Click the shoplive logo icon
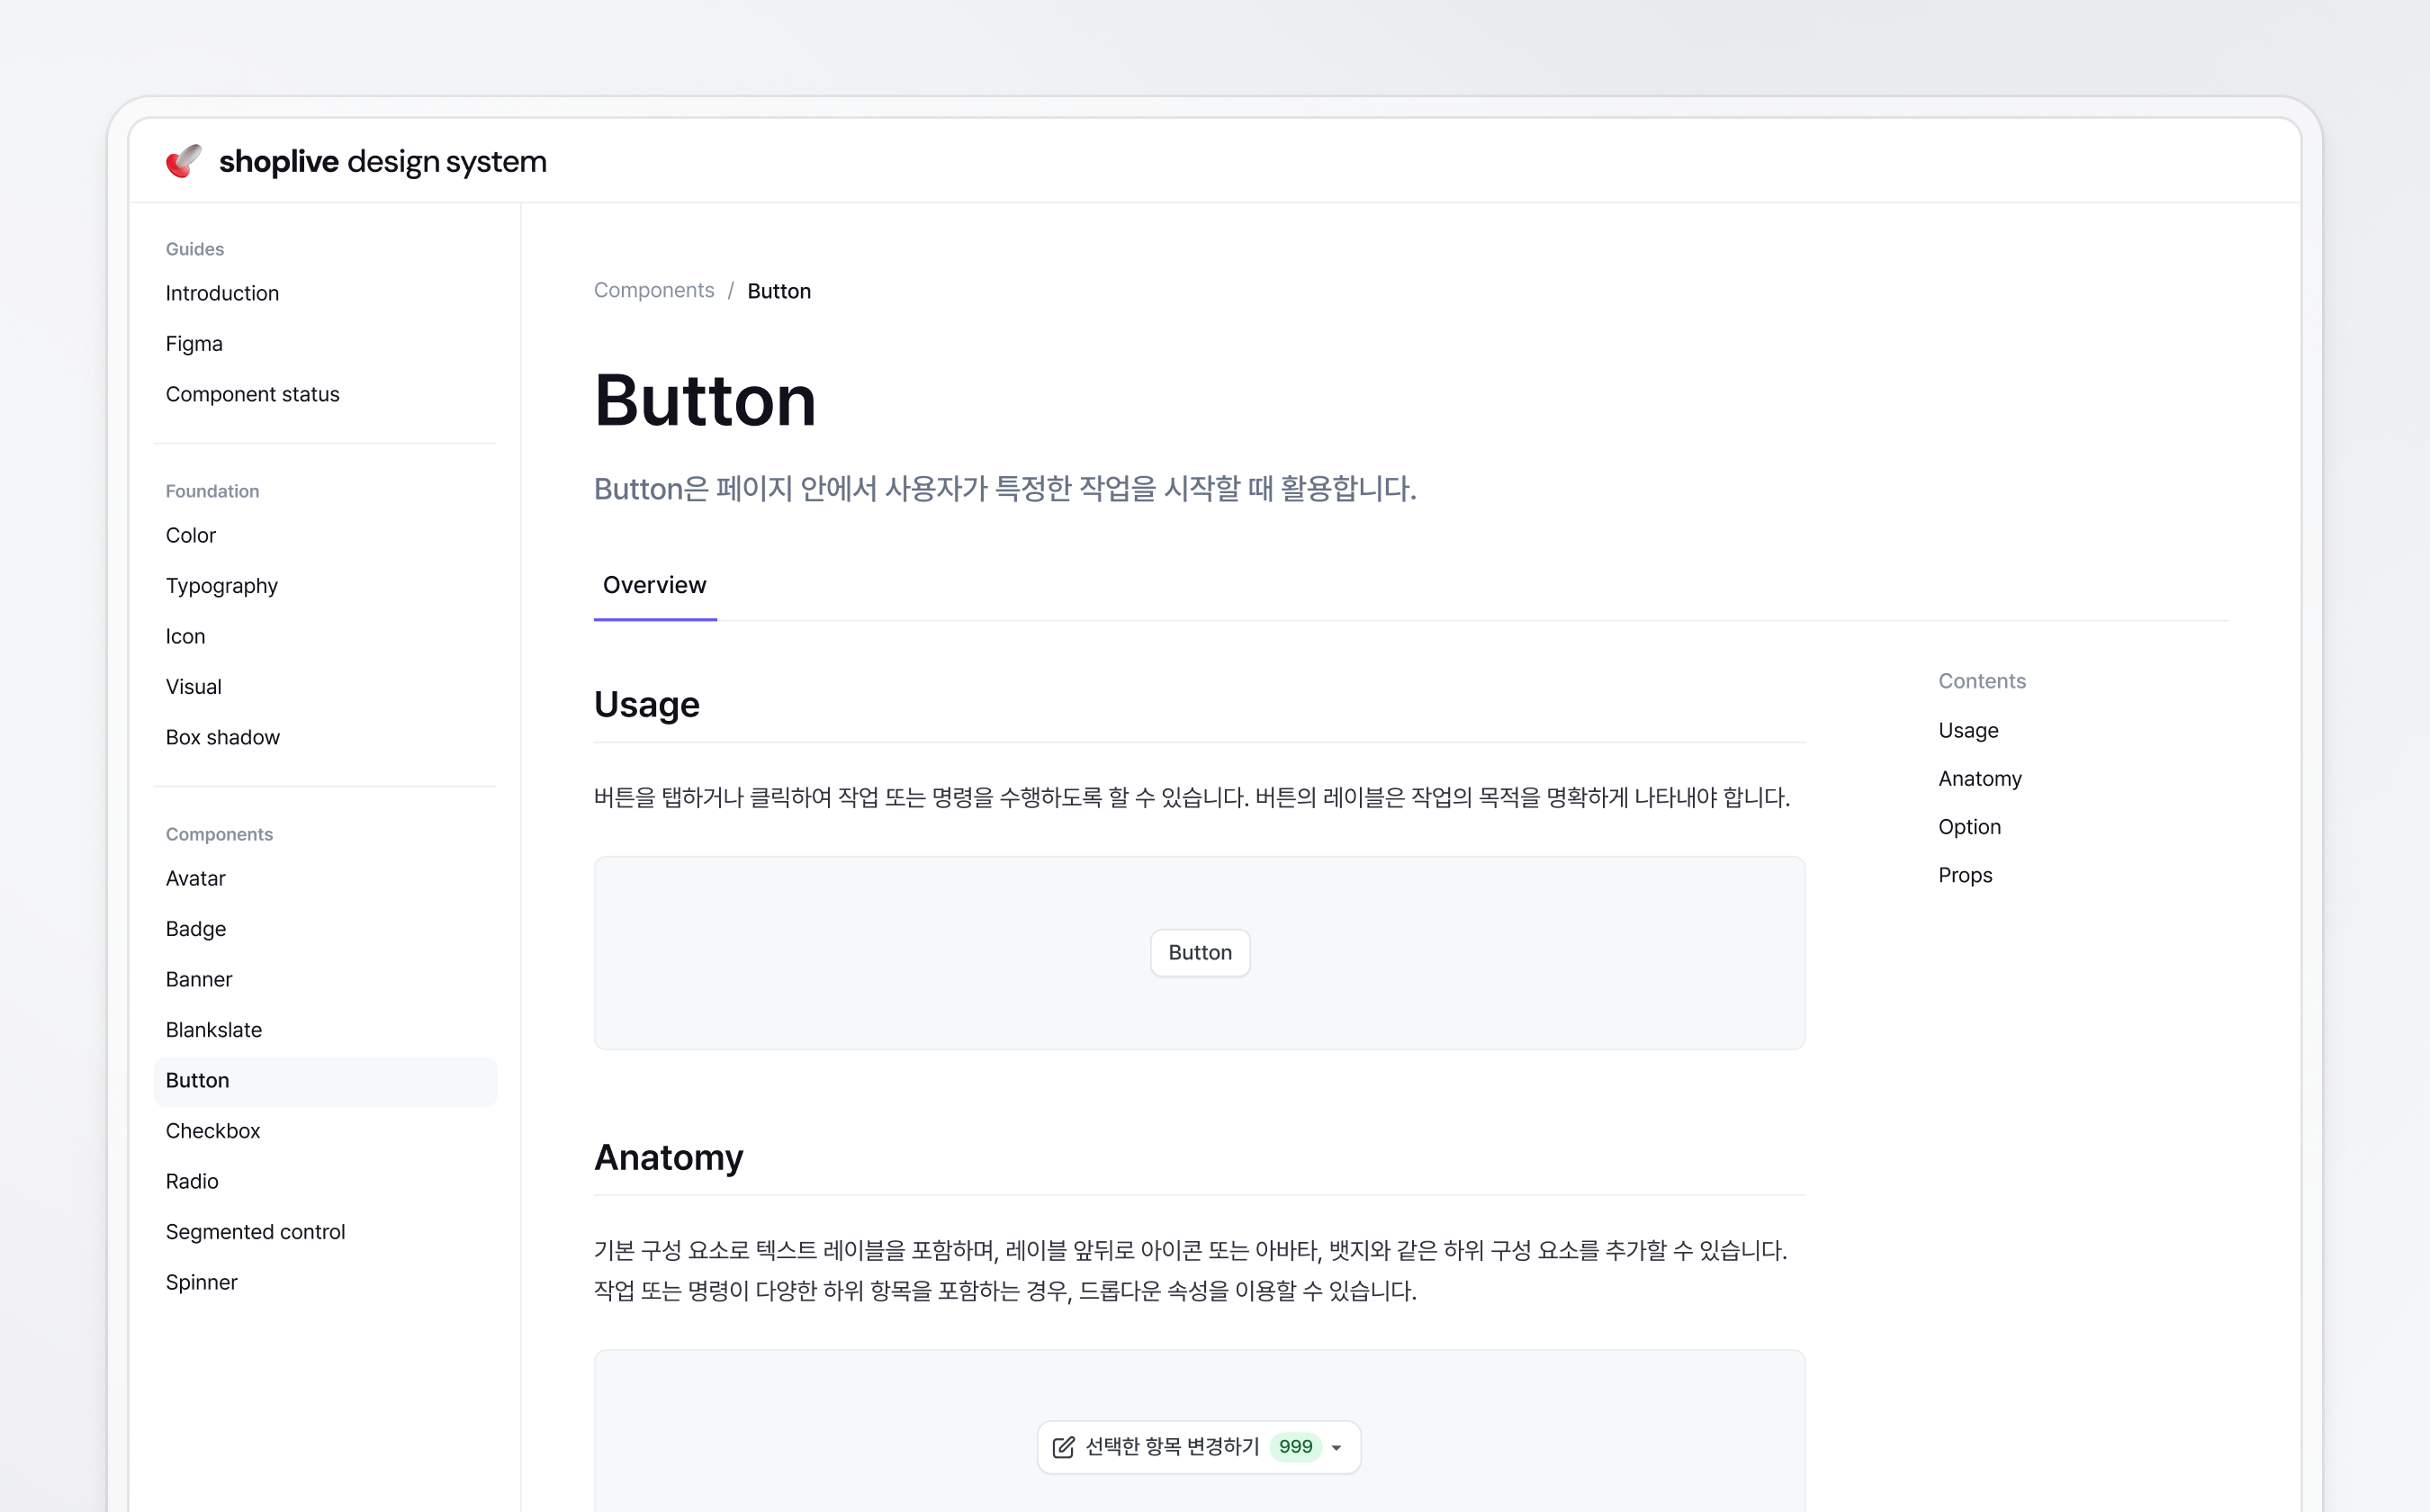This screenshot has height=1512, width=2430. click(x=183, y=161)
